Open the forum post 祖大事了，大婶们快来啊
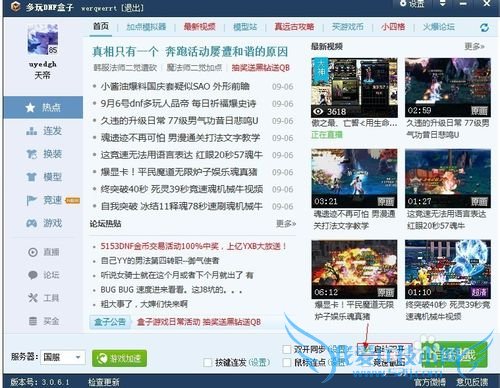 coord(144,304)
